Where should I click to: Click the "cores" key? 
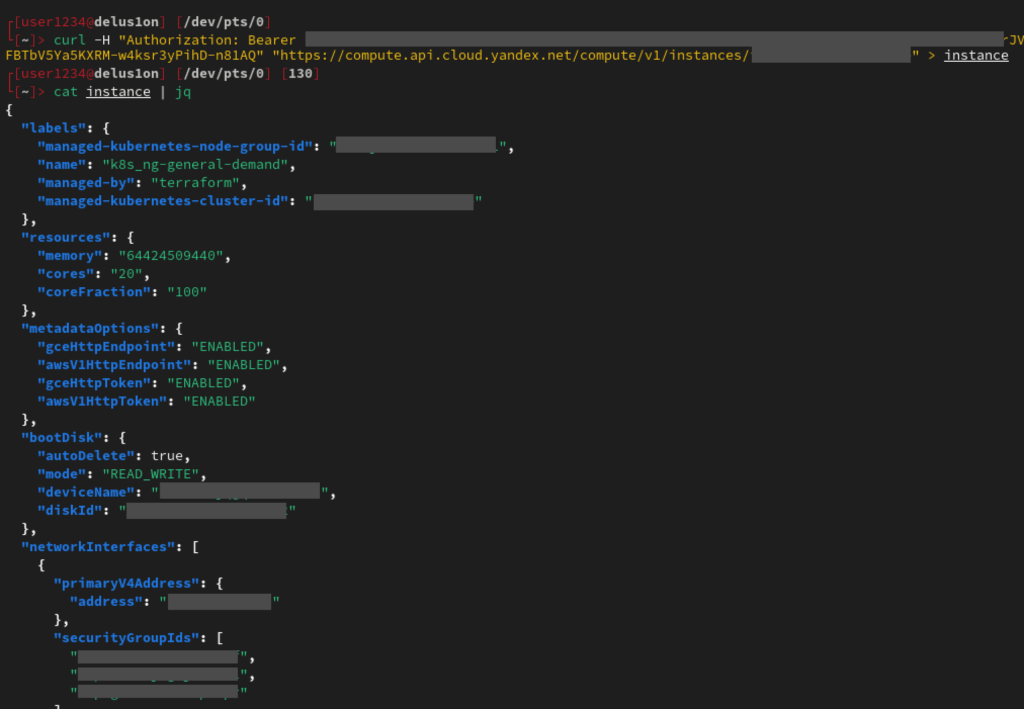66,274
